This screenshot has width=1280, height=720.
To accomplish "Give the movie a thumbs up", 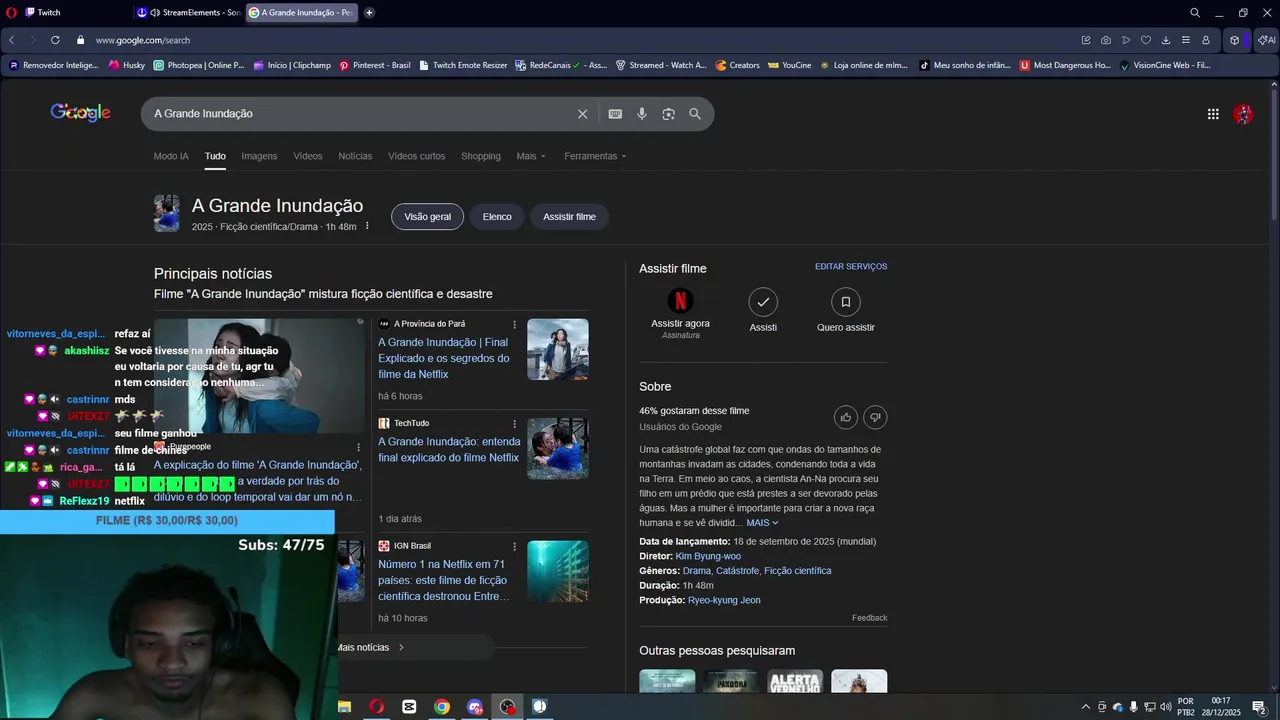I will (x=846, y=417).
